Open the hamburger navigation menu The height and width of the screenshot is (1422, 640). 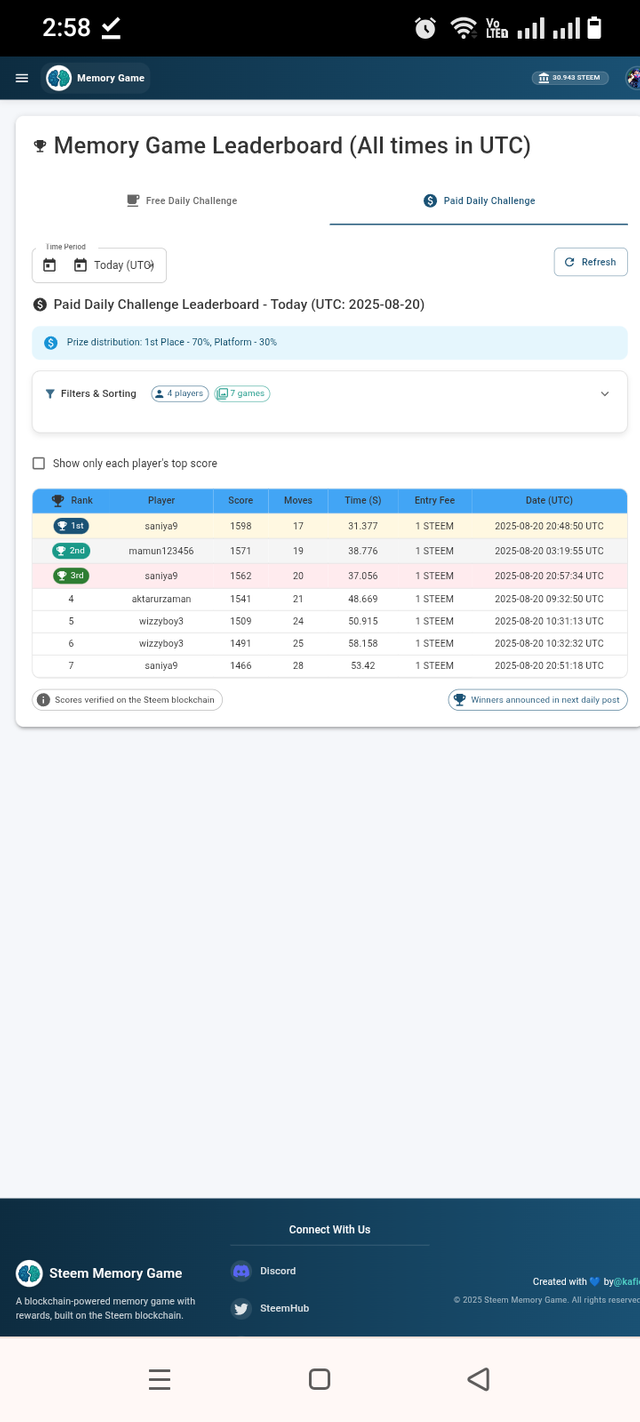point(22,78)
